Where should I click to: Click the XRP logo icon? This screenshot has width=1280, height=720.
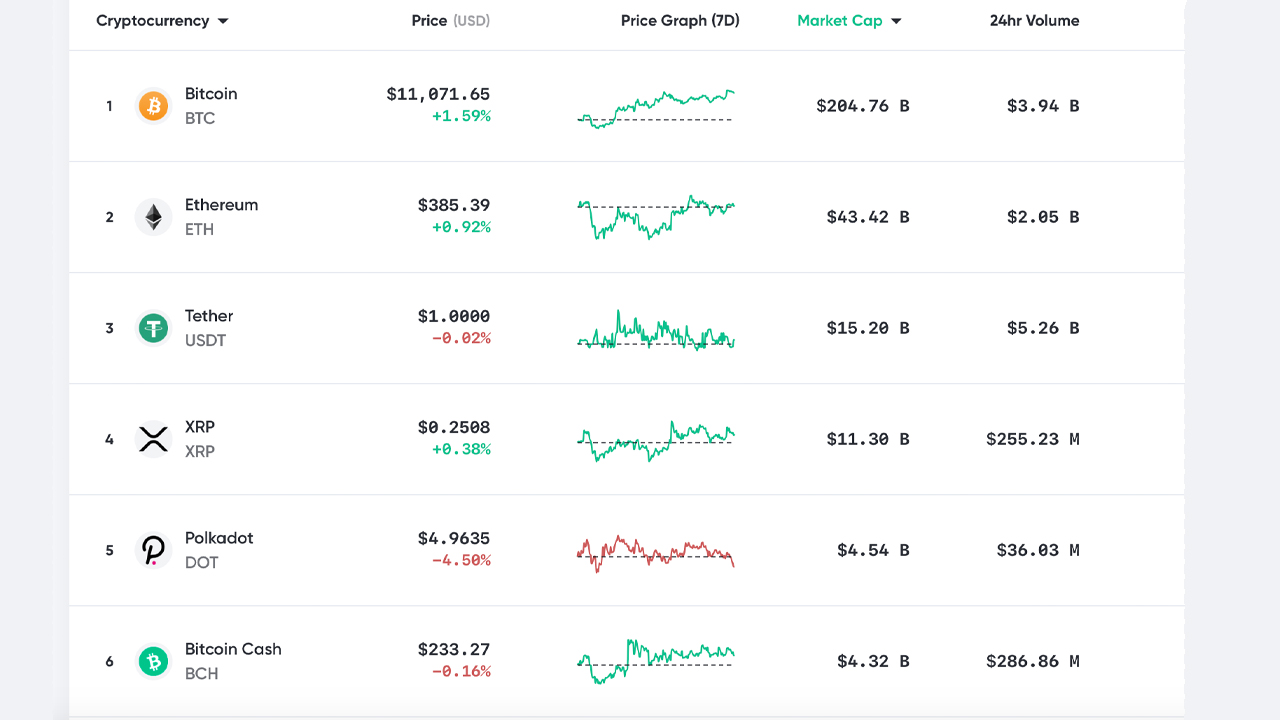click(153, 439)
